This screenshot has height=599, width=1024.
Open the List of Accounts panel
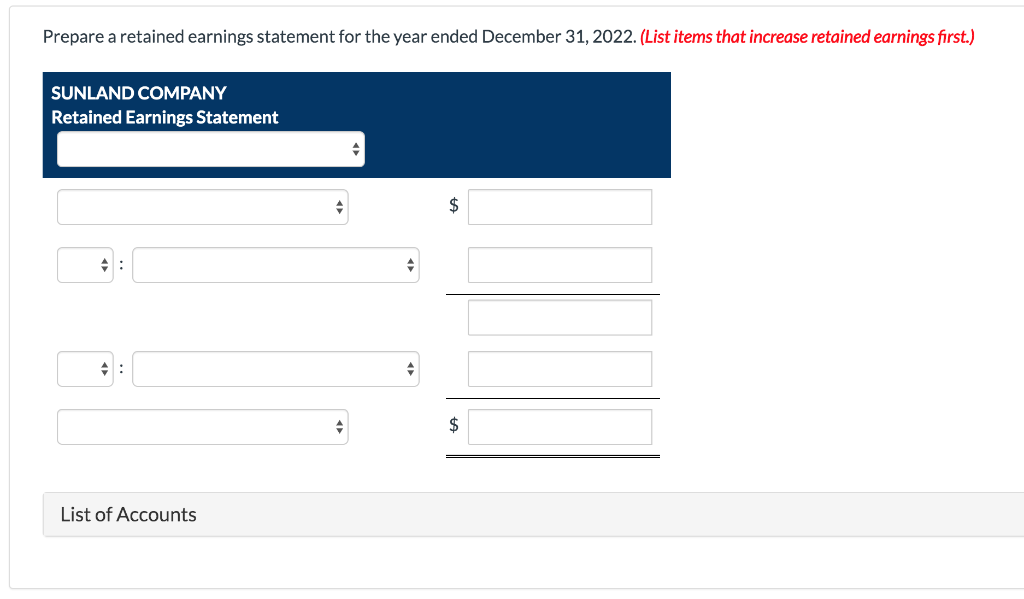128,514
